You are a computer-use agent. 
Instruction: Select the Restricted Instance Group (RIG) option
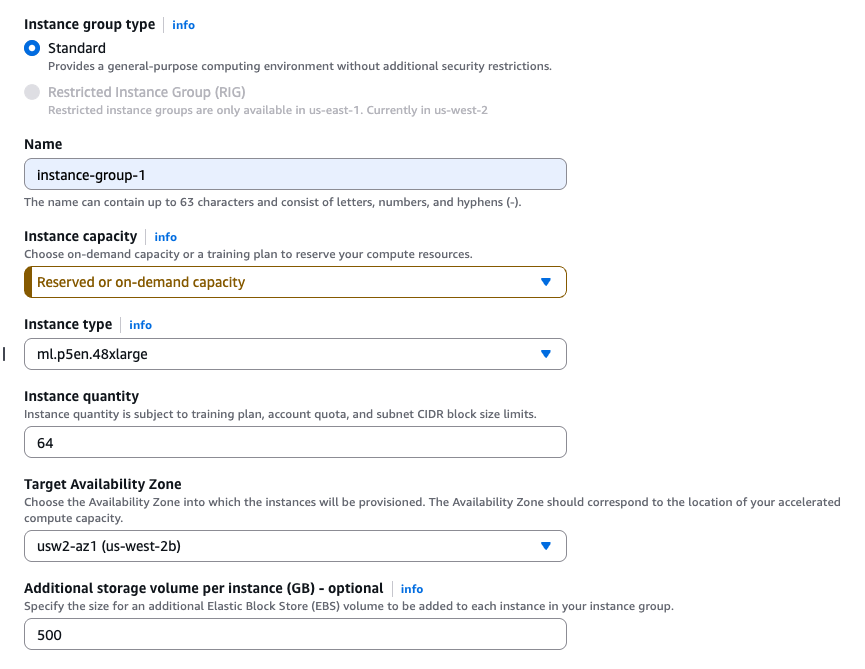coord(32,92)
